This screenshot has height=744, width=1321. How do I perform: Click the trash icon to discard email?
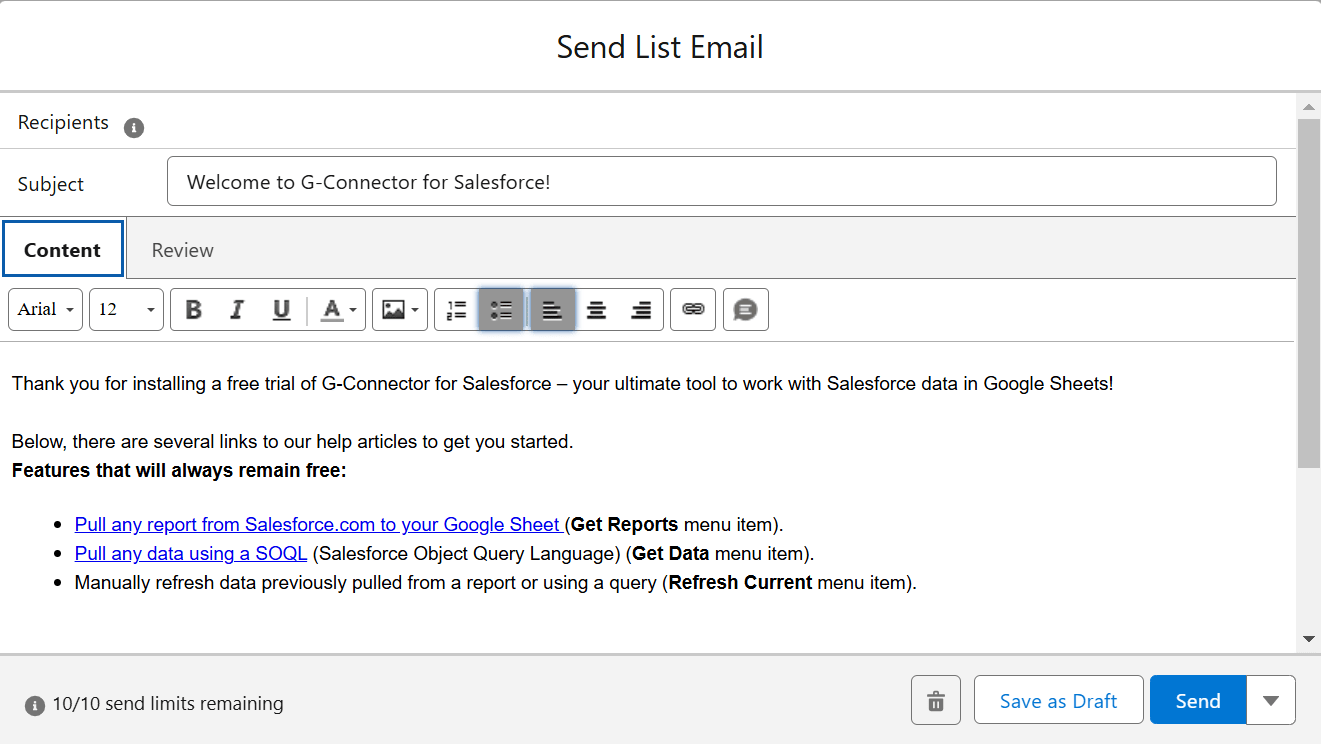tap(936, 700)
